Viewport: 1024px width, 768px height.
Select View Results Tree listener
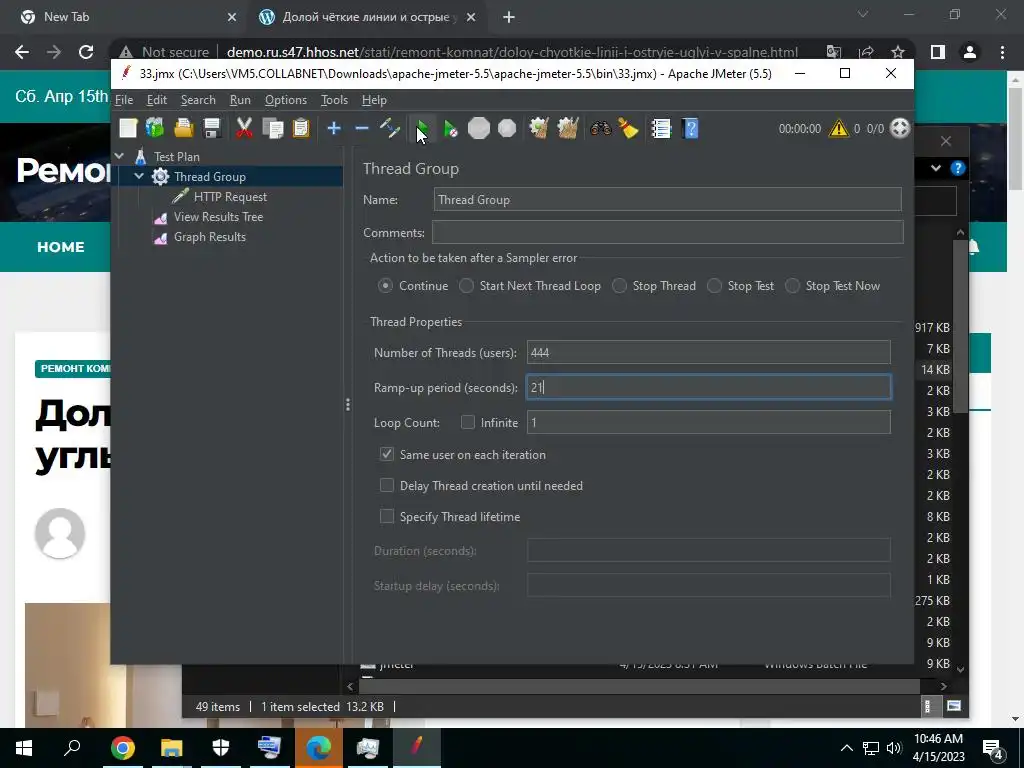click(x=218, y=217)
